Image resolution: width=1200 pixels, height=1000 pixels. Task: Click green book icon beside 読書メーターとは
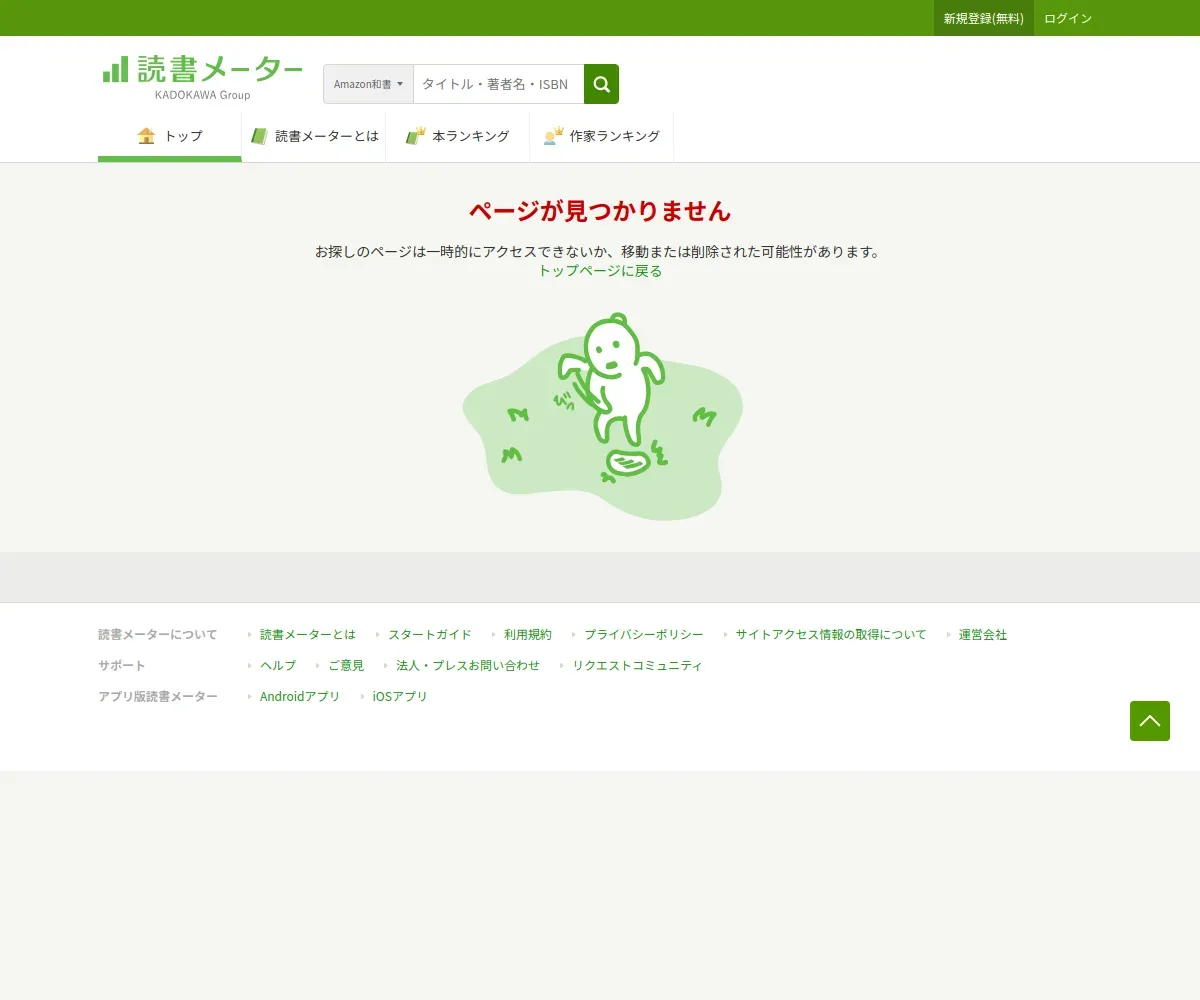pos(259,136)
